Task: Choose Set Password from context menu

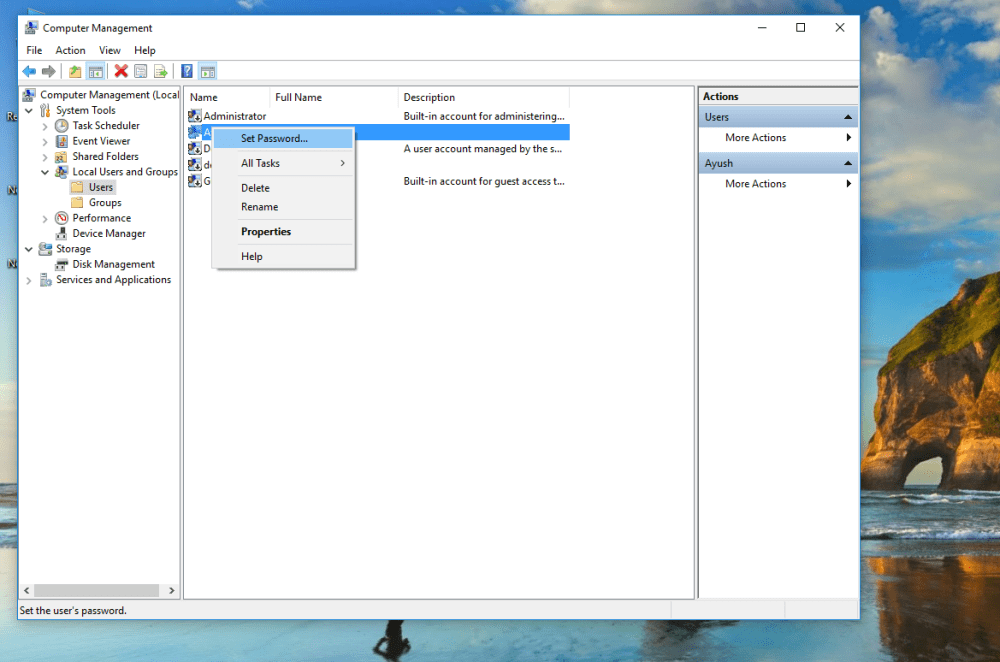Action: click(x=274, y=138)
